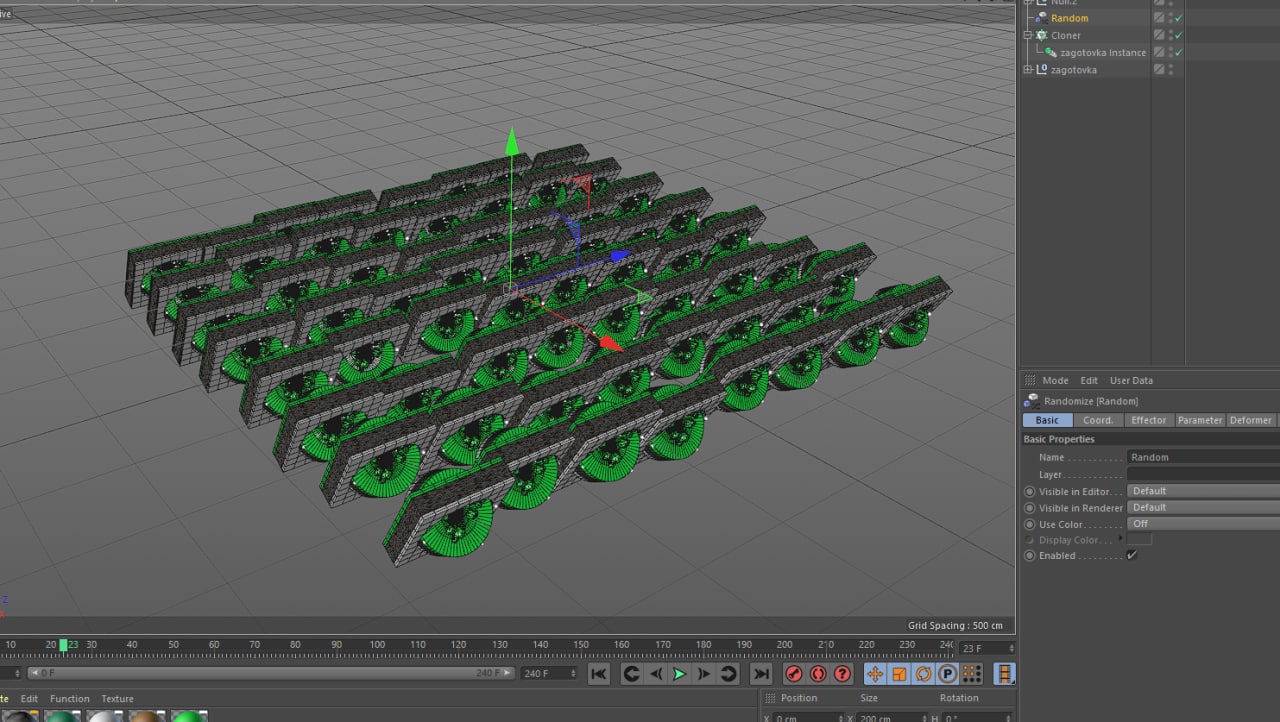Image resolution: width=1280 pixels, height=722 pixels.
Task: Toggle Parameter keyframing P icon
Action: [947, 674]
